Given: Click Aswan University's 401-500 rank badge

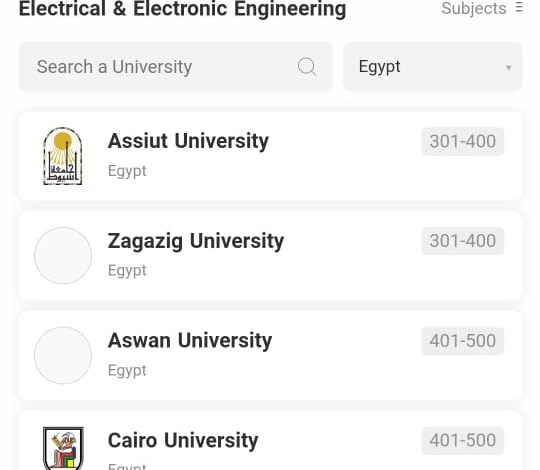Looking at the screenshot, I should click(x=463, y=341).
